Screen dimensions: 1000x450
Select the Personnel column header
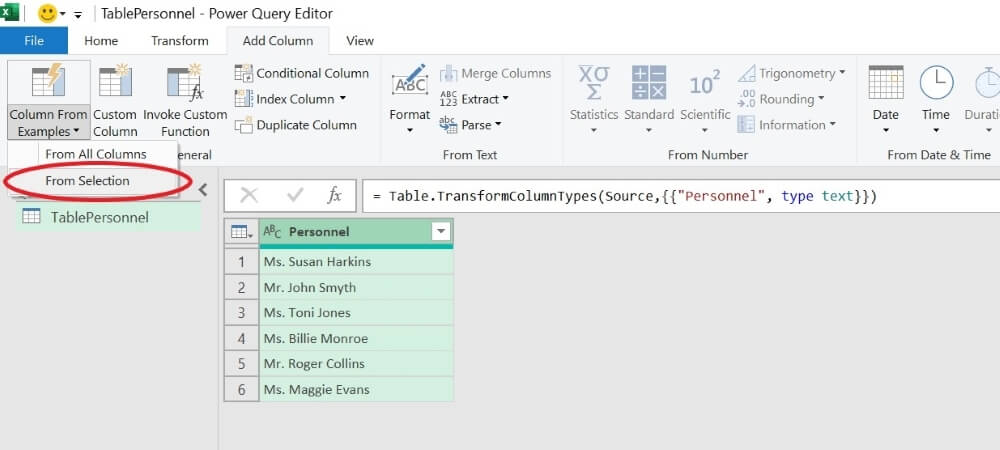tap(356, 233)
